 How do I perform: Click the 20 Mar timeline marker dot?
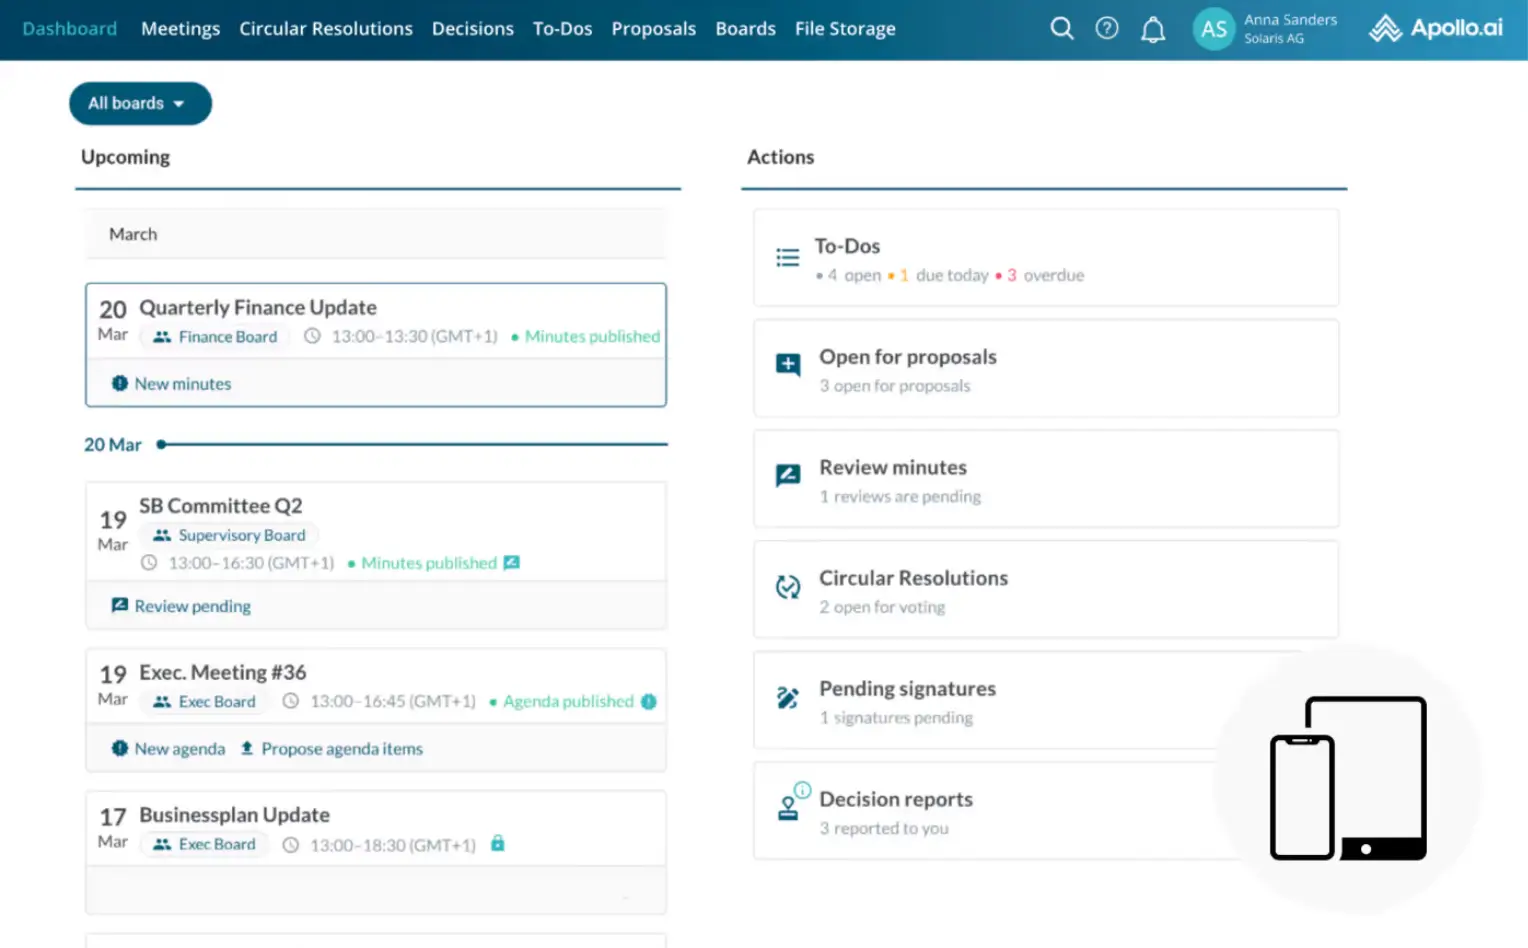(x=162, y=444)
